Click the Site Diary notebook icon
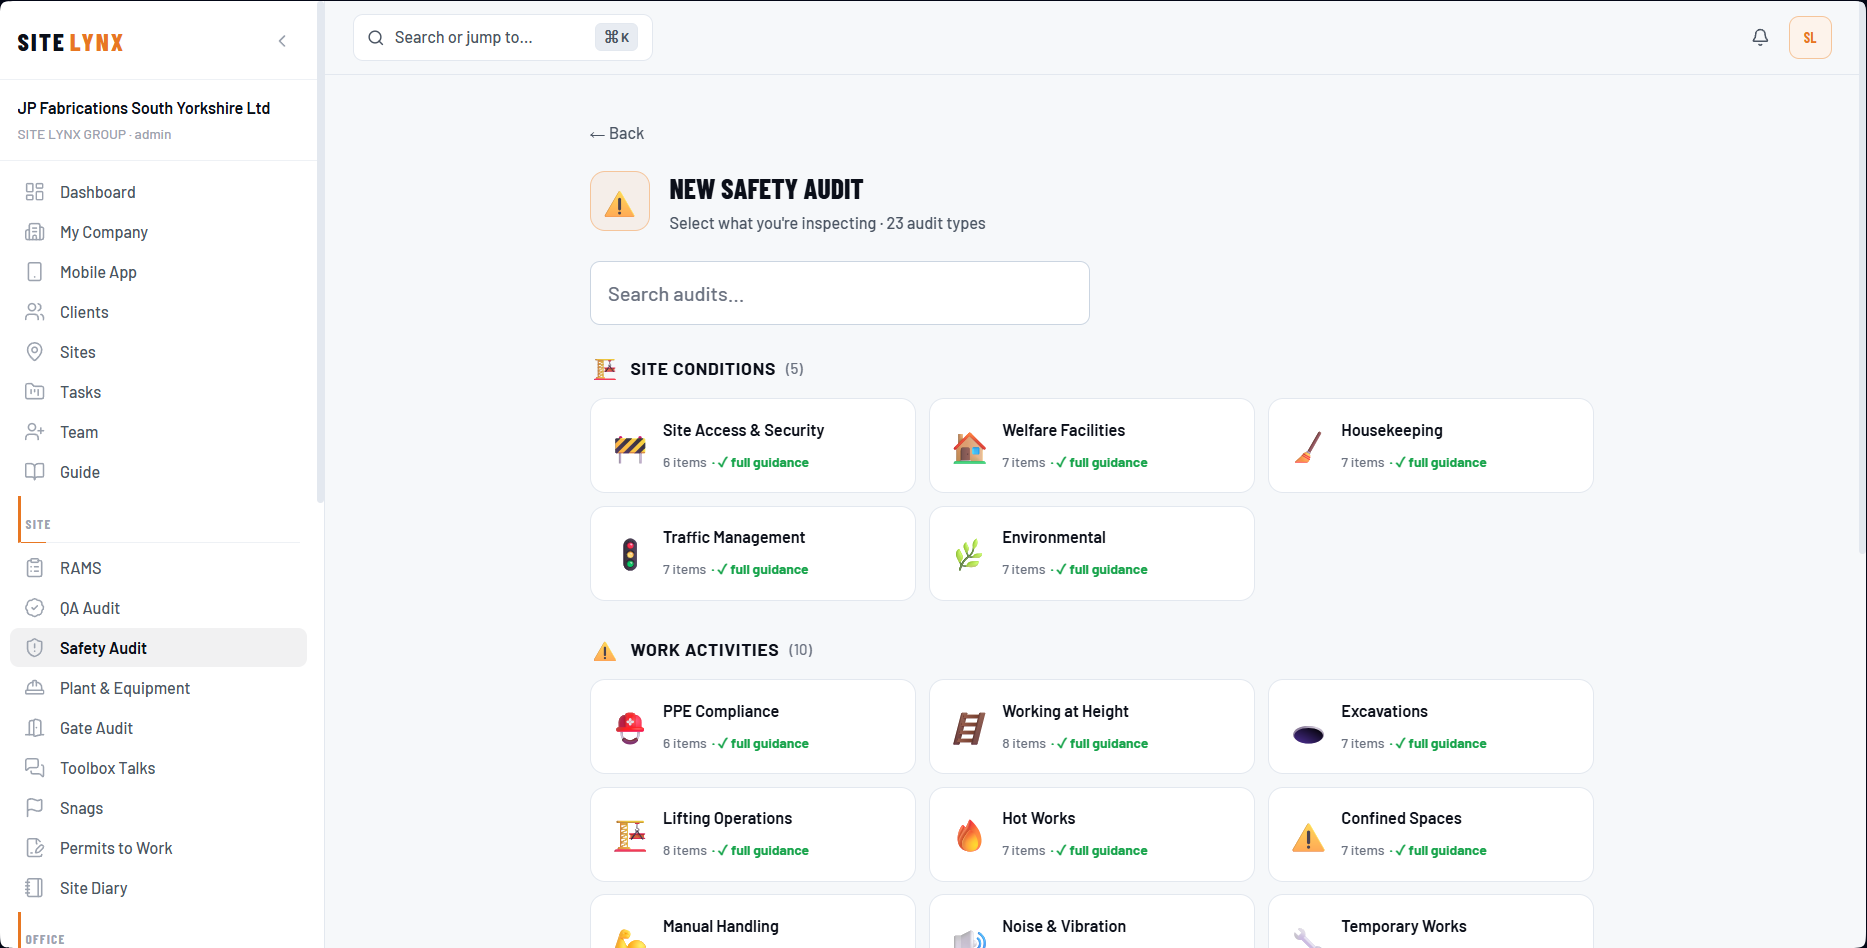1867x948 pixels. (x=35, y=888)
